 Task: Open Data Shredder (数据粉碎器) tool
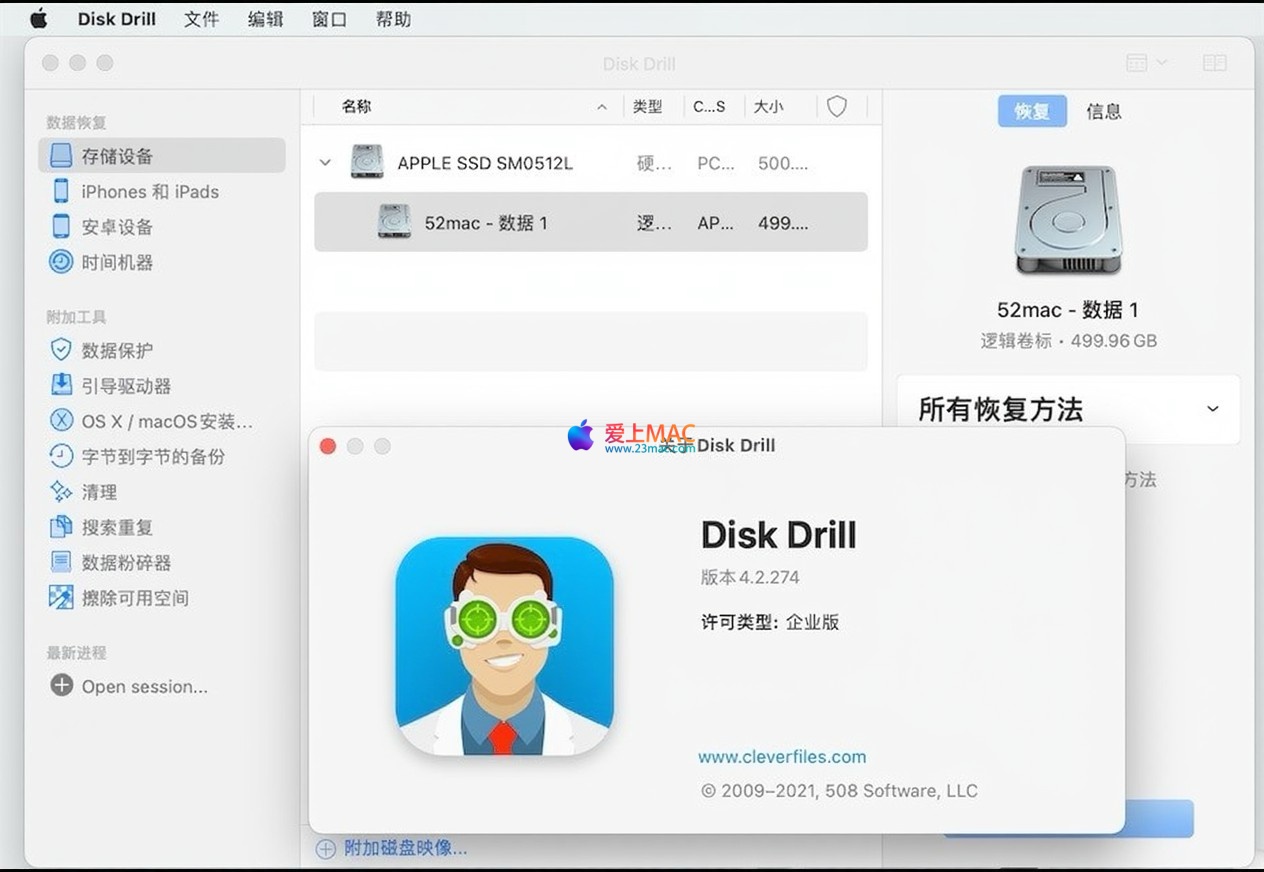click(x=126, y=563)
